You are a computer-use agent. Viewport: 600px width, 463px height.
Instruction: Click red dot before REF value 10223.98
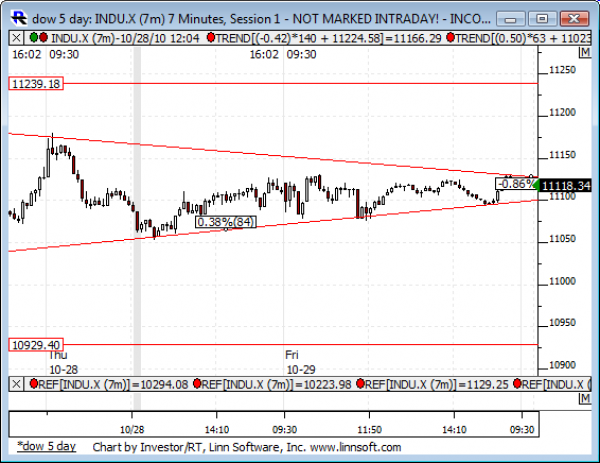(197, 383)
